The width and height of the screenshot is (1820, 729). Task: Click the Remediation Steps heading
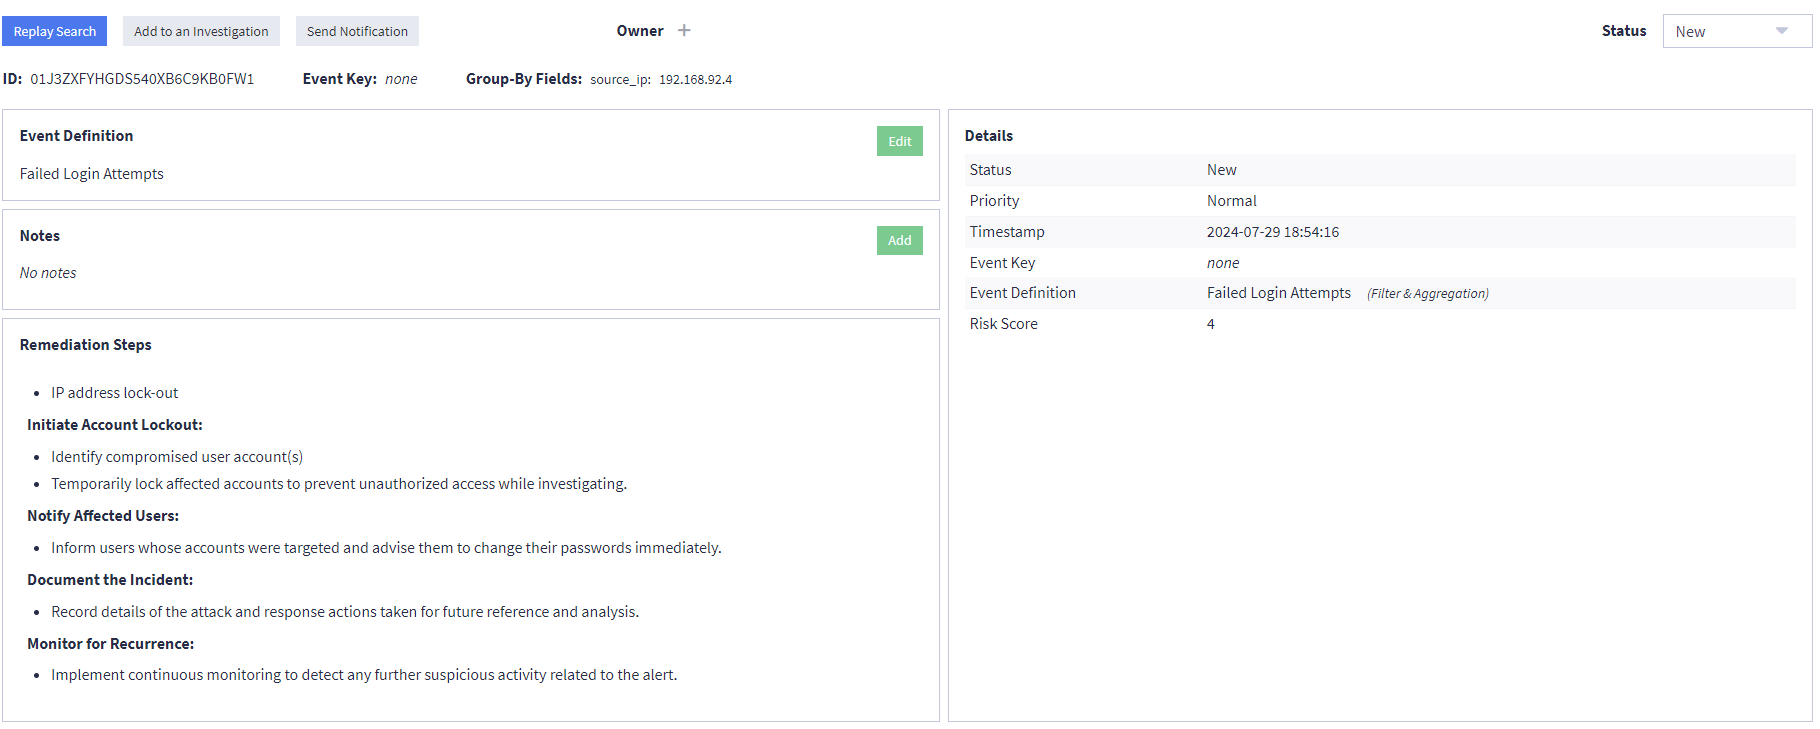pyautogui.click(x=86, y=345)
